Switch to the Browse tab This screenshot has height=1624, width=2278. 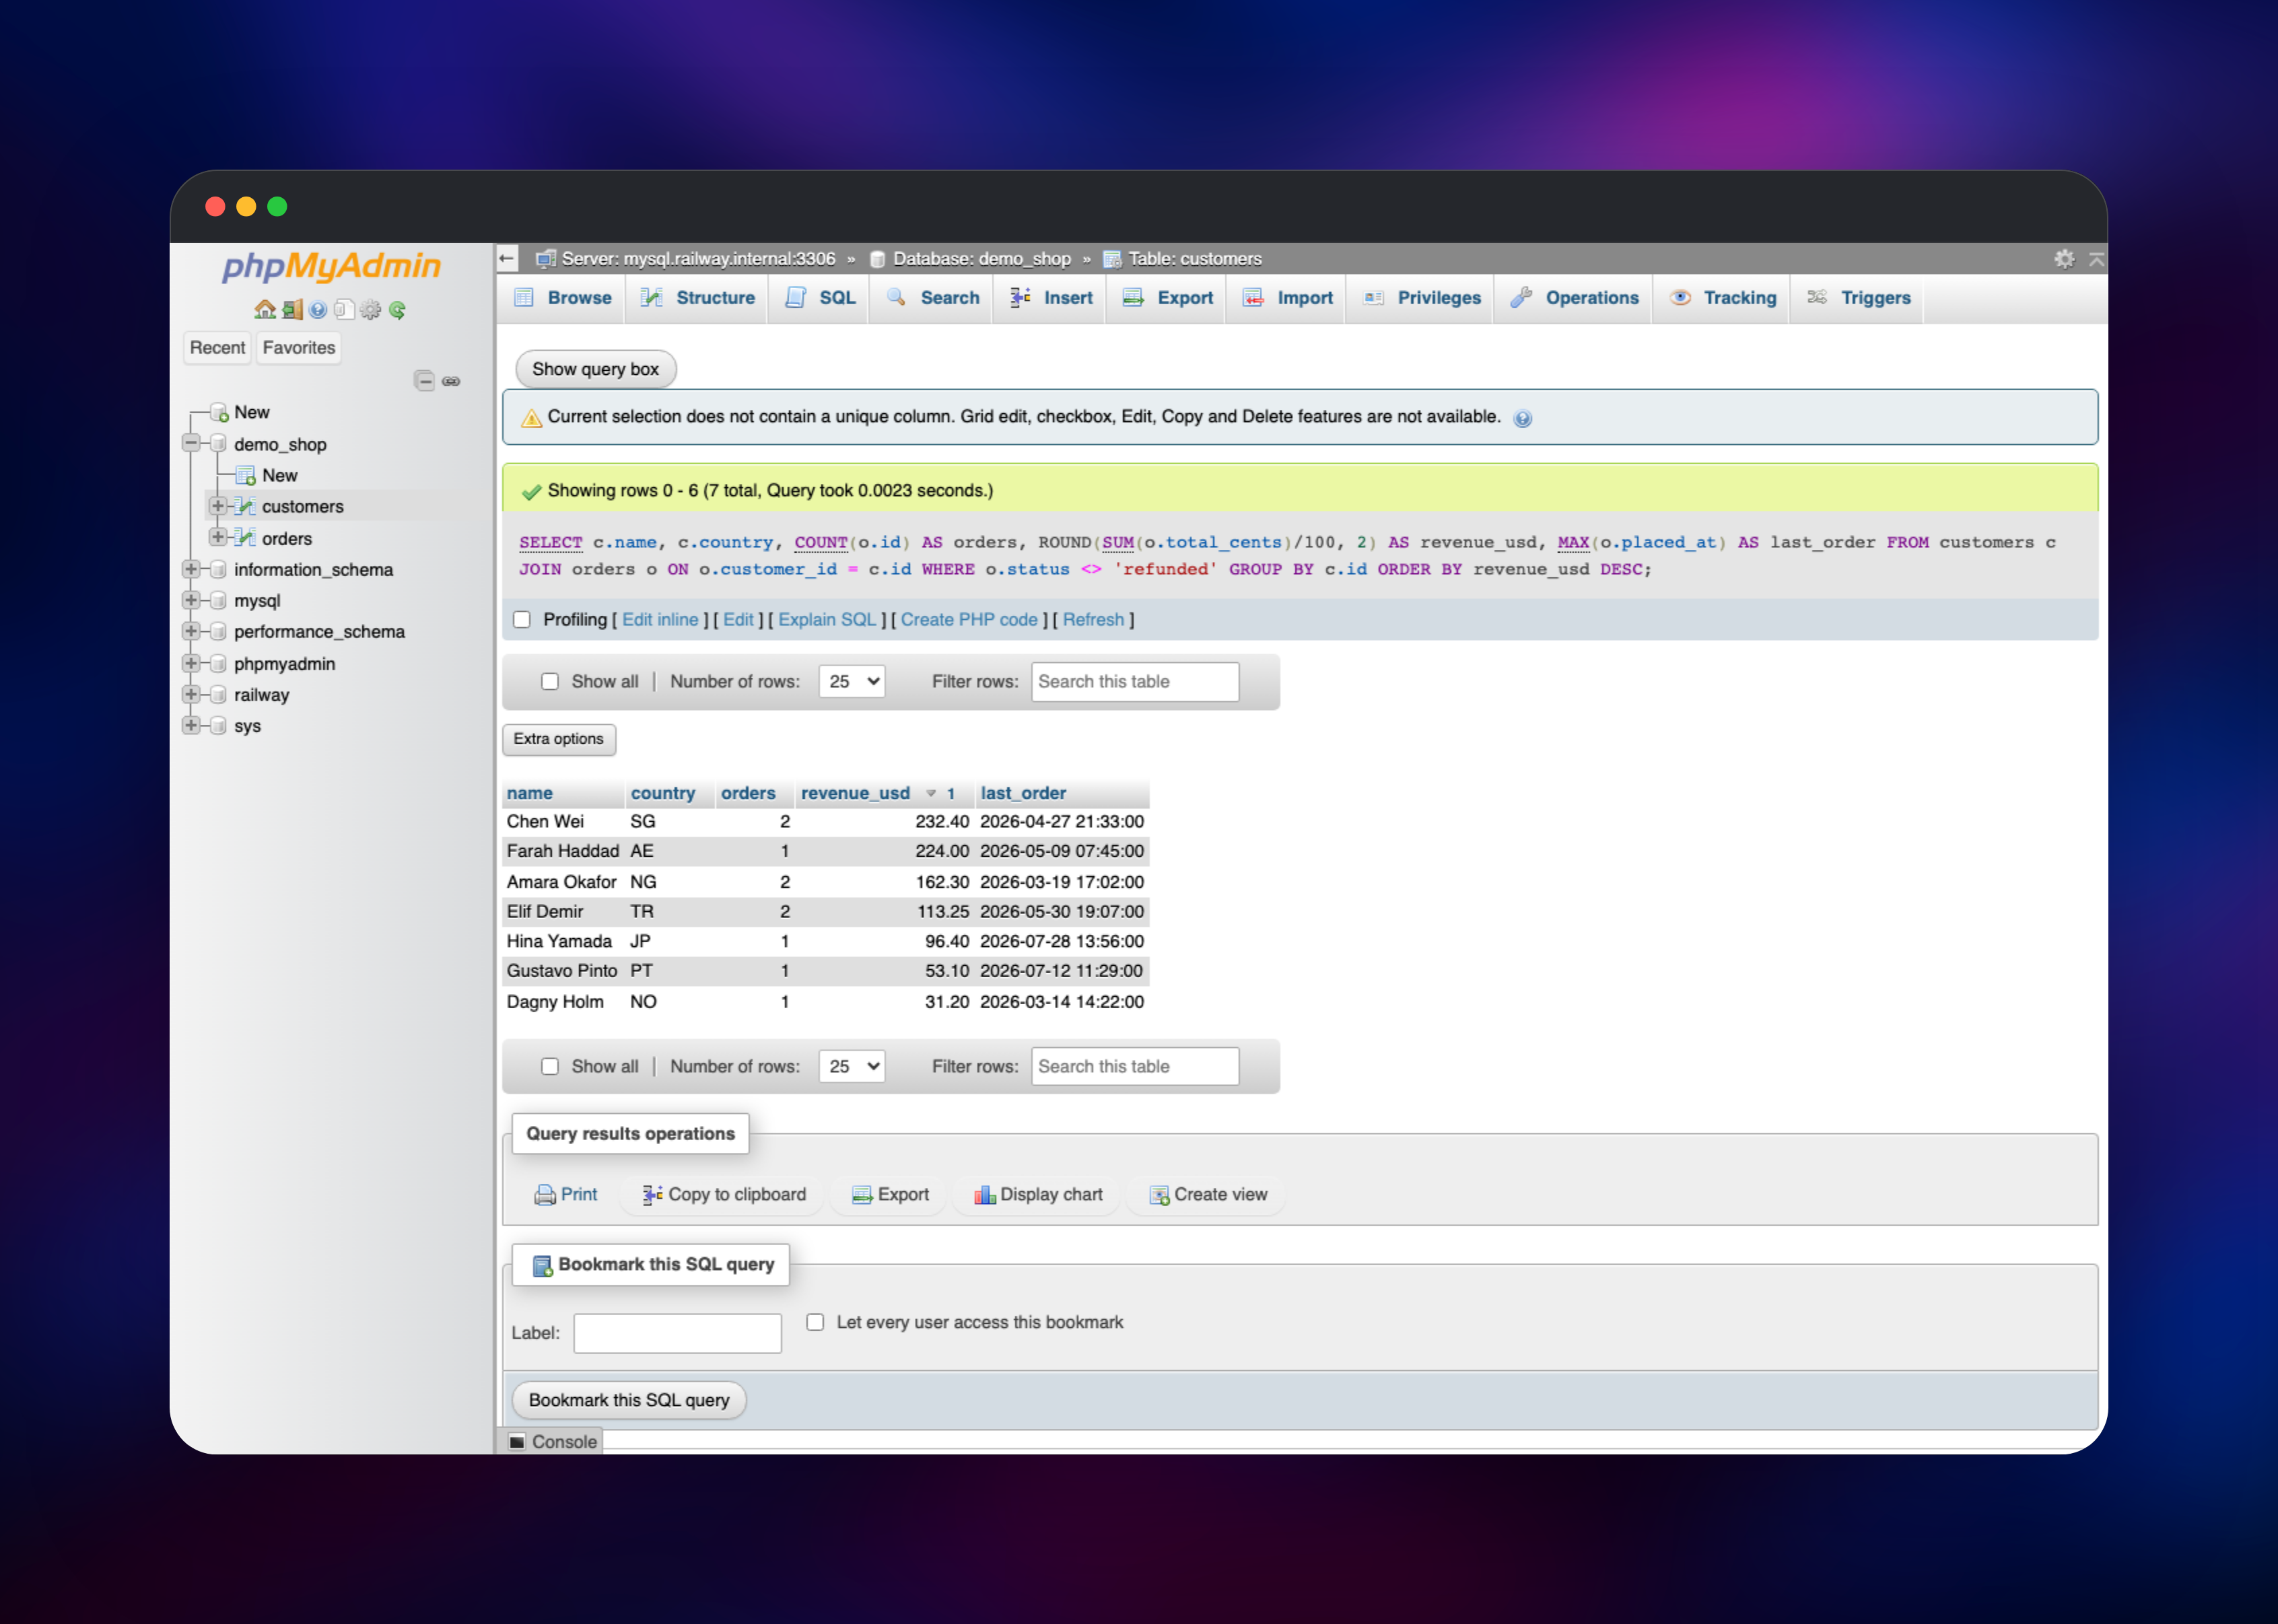pyautogui.click(x=563, y=298)
